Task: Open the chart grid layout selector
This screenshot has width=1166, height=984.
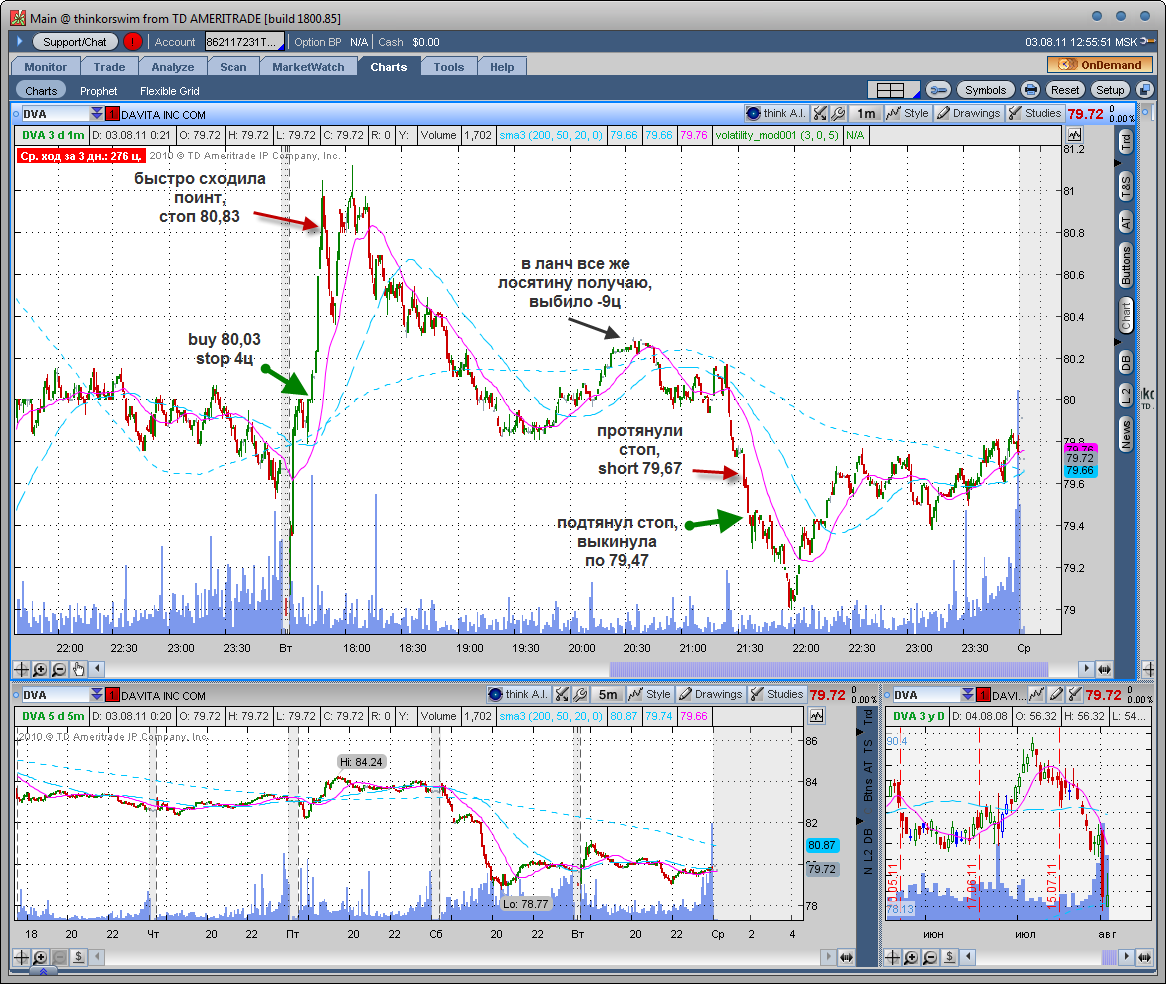Action: pyautogui.click(x=894, y=90)
